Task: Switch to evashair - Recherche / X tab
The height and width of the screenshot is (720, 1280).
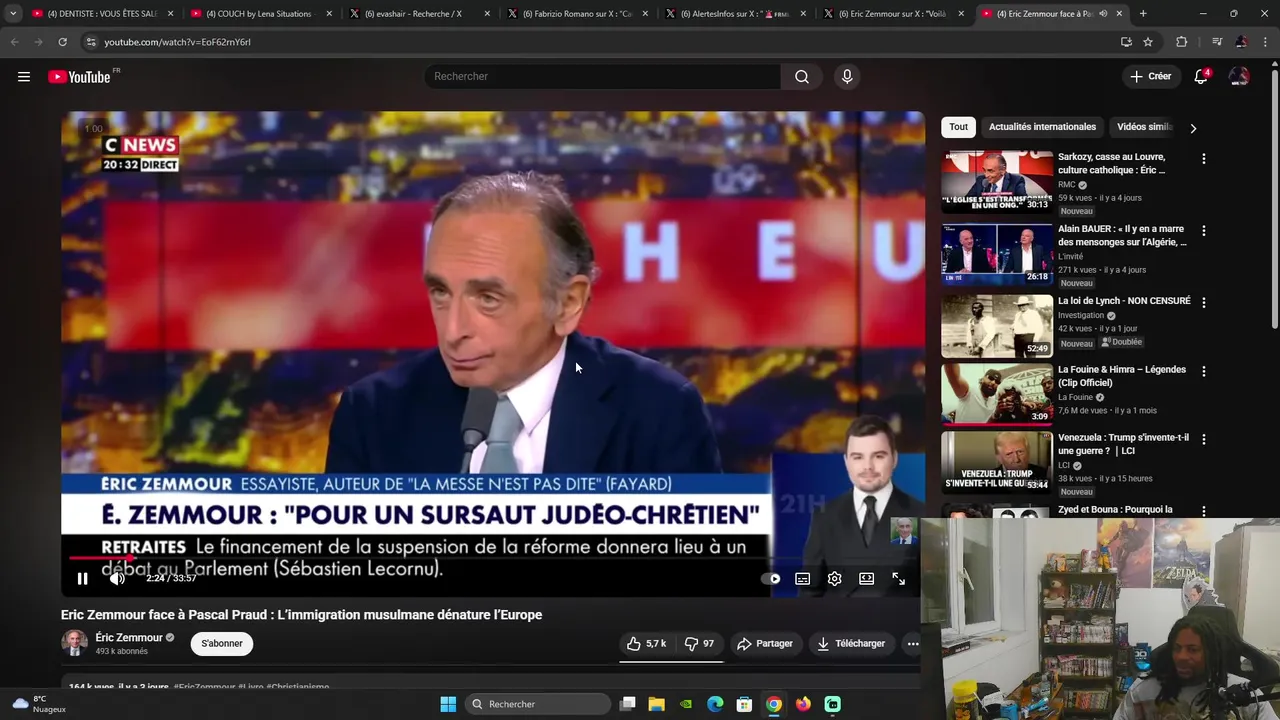Action: tap(418, 14)
